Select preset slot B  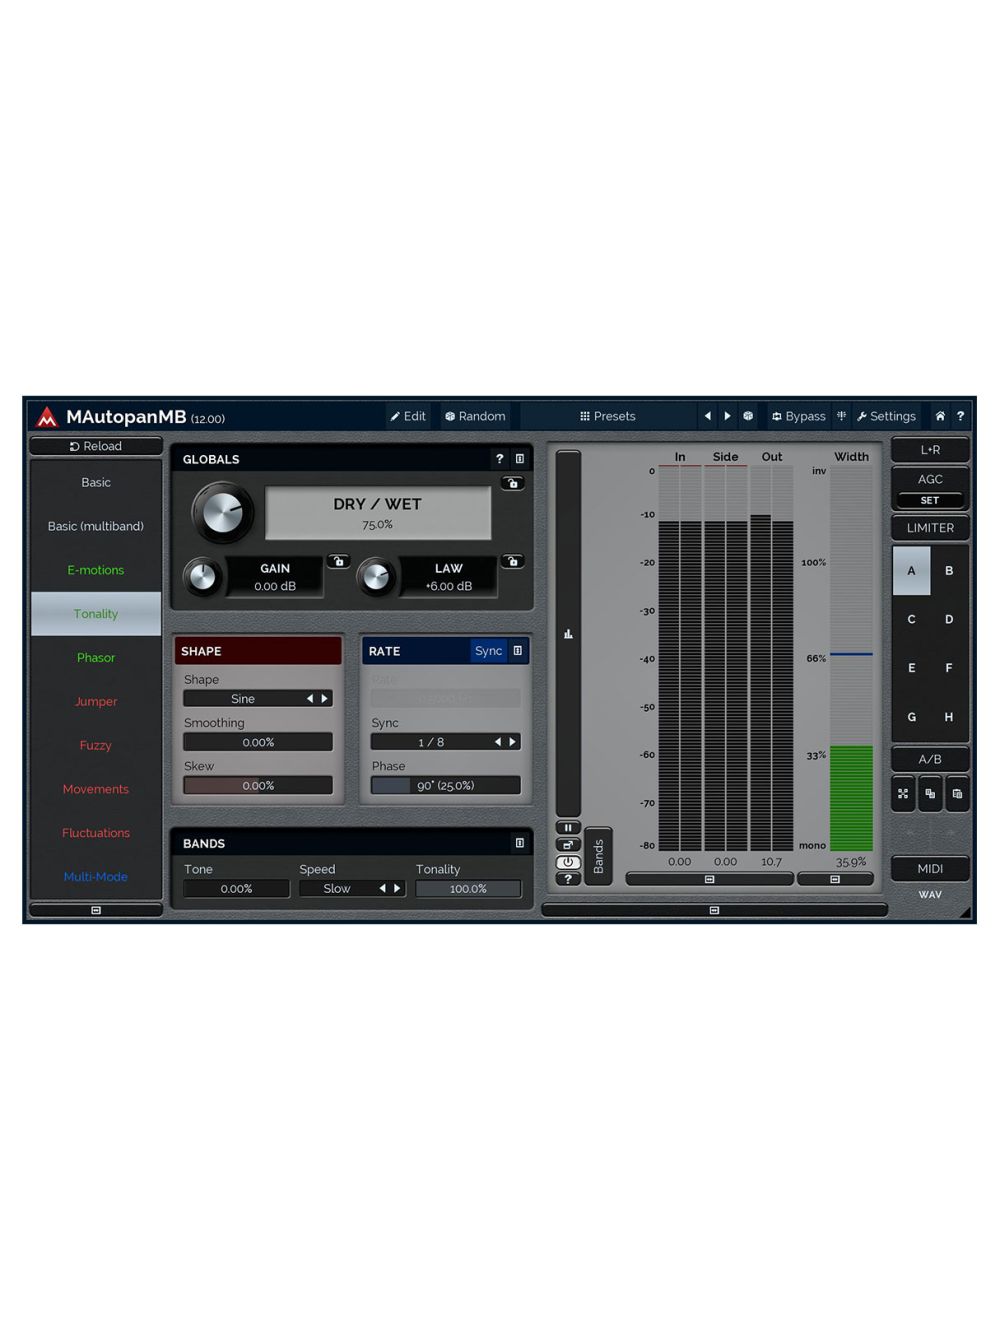949,571
